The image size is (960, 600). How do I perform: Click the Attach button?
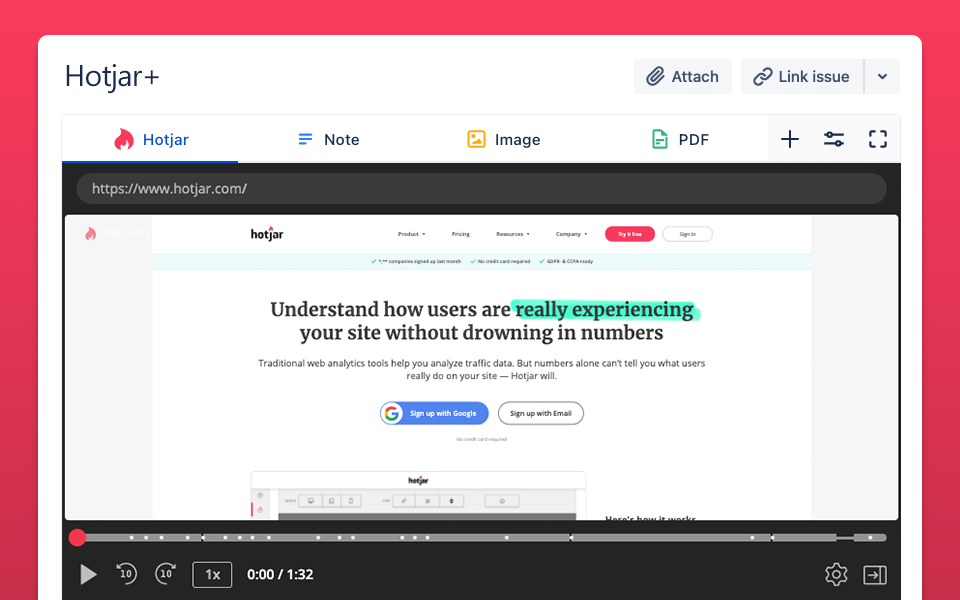coord(683,77)
